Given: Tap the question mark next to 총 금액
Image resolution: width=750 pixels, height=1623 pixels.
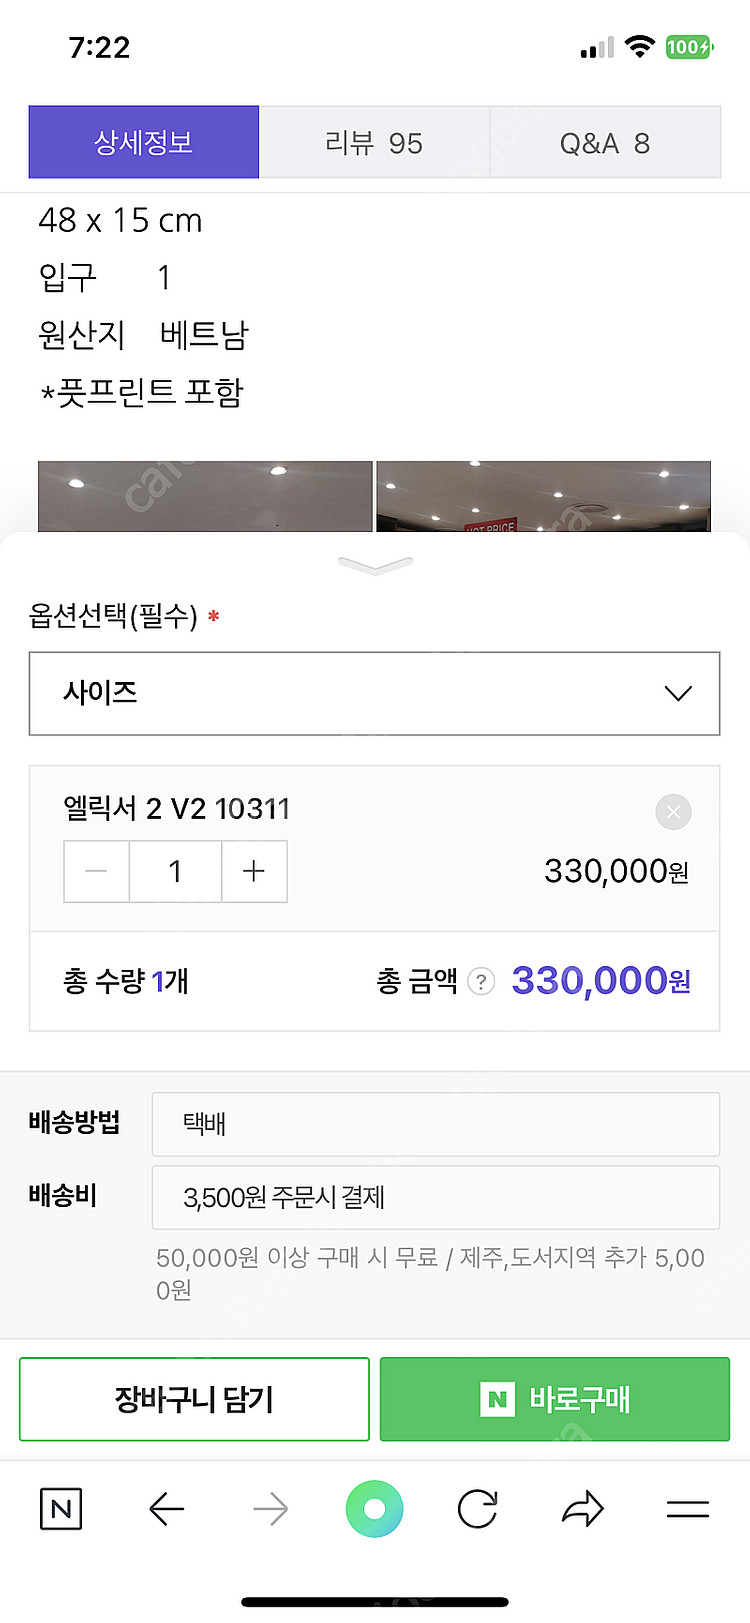Looking at the screenshot, I should coord(481,982).
